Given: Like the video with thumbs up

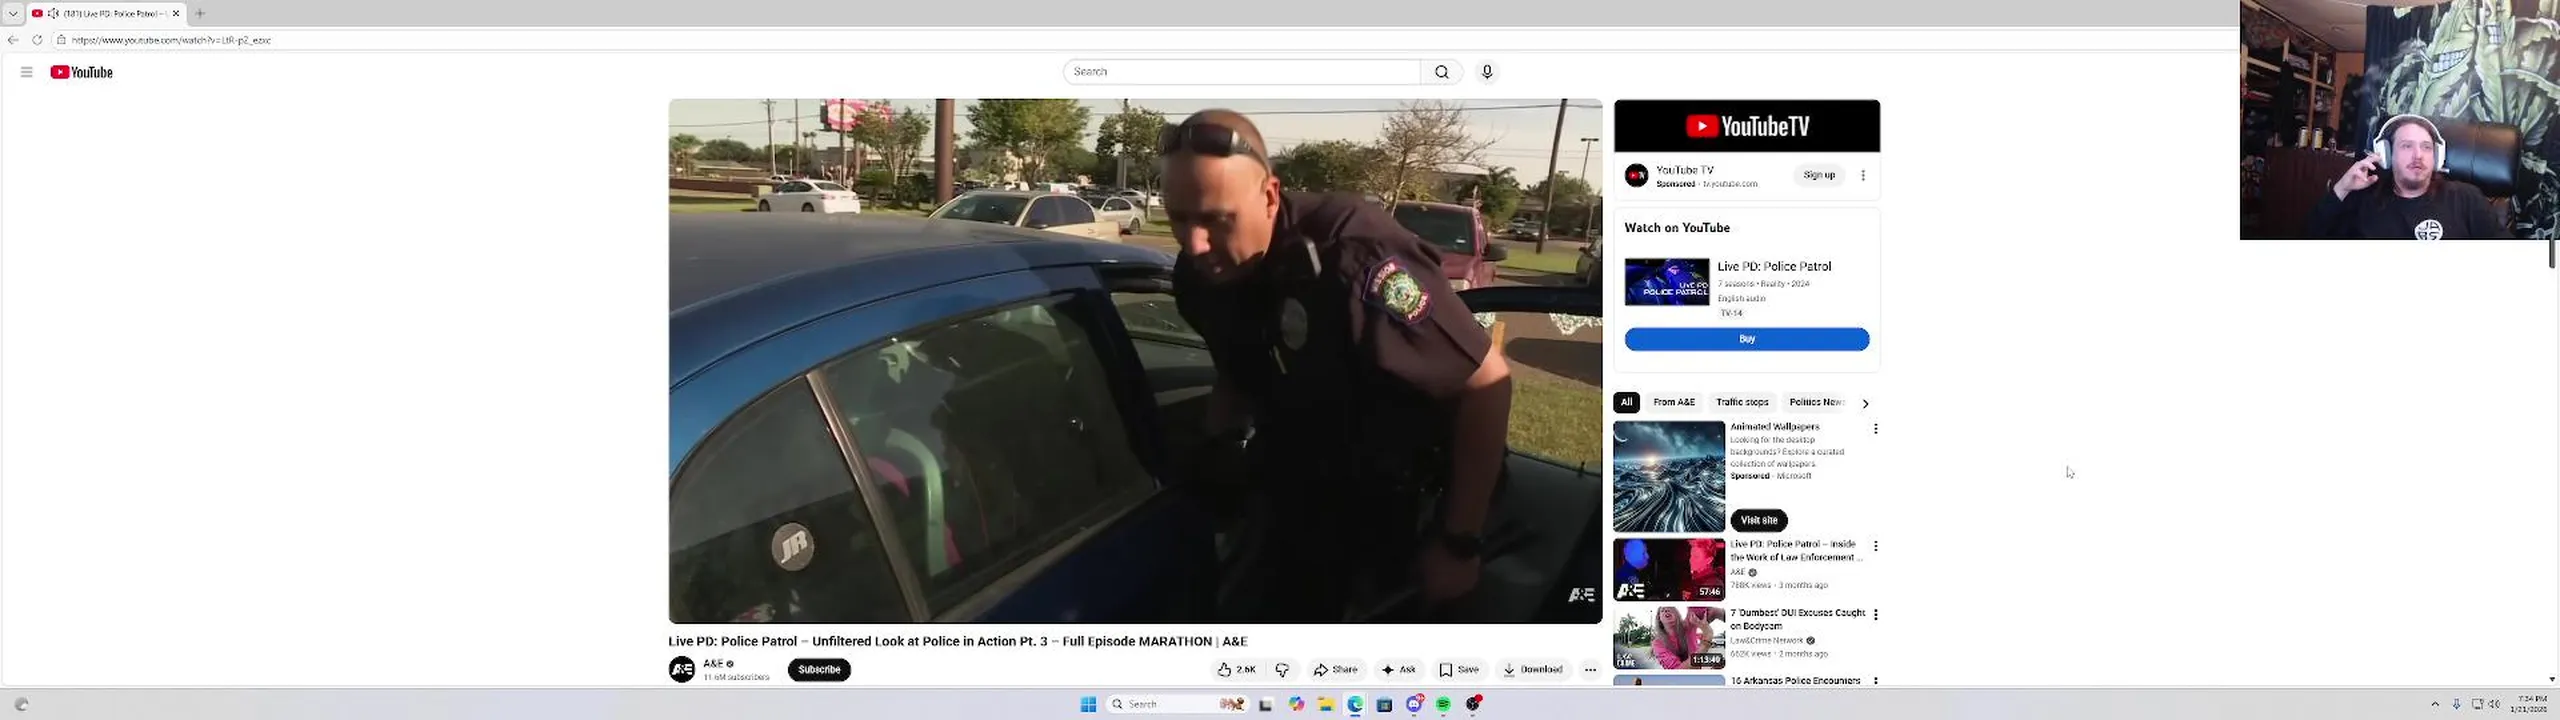Looking at the screenshot, I should click(x=1237, y=670).
